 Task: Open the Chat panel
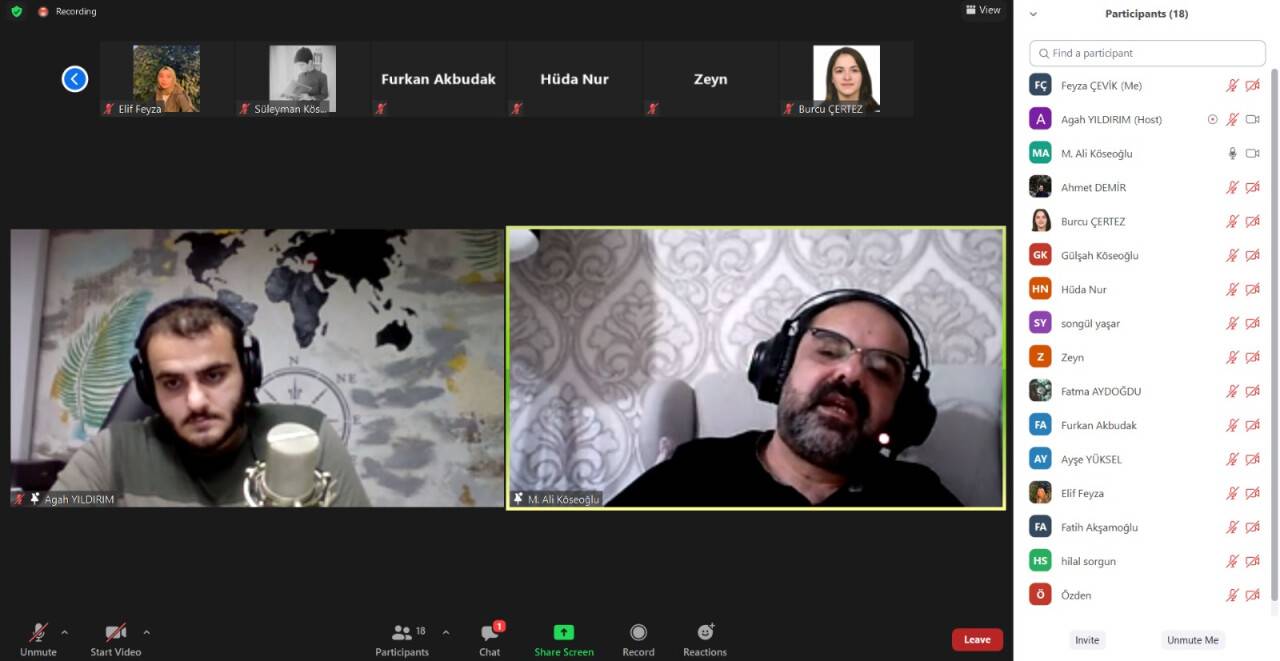[490, 633]
